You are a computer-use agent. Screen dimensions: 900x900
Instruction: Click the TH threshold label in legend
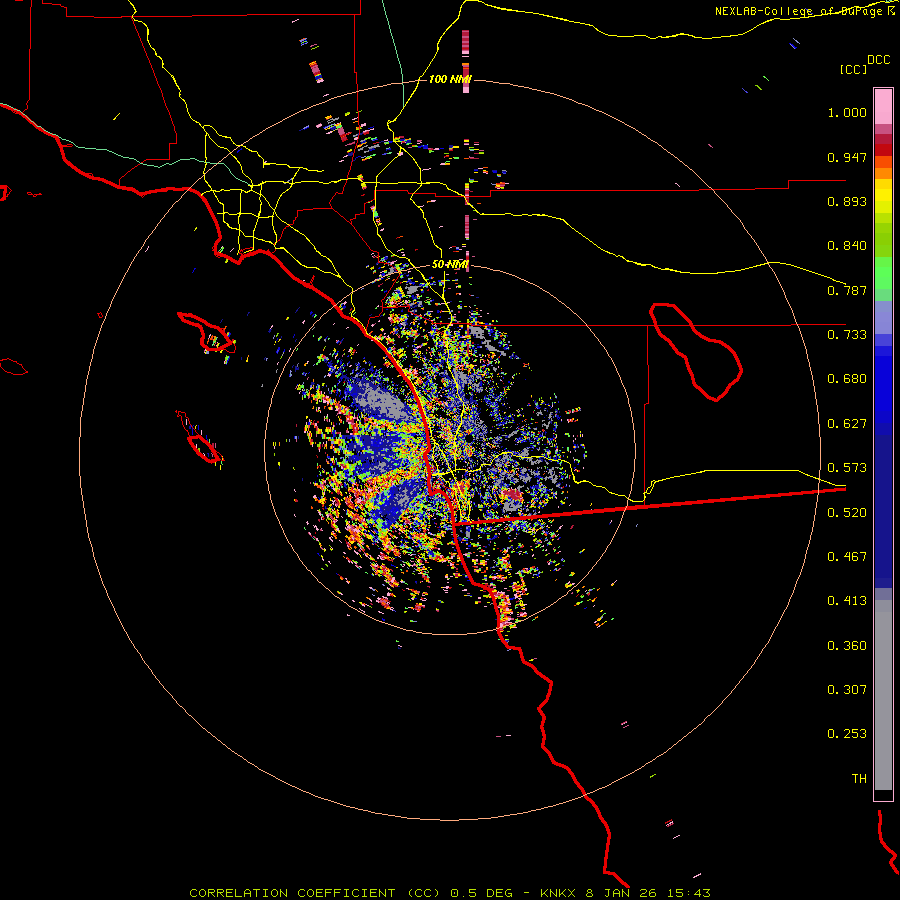(859, 779)
